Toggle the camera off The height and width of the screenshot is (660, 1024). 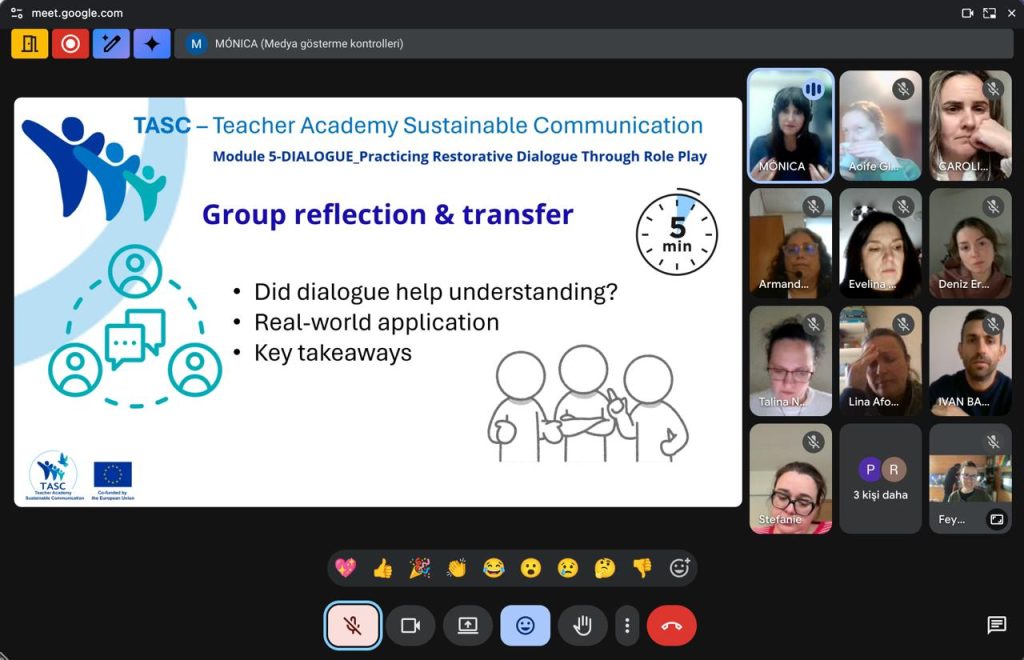(410, 626)
